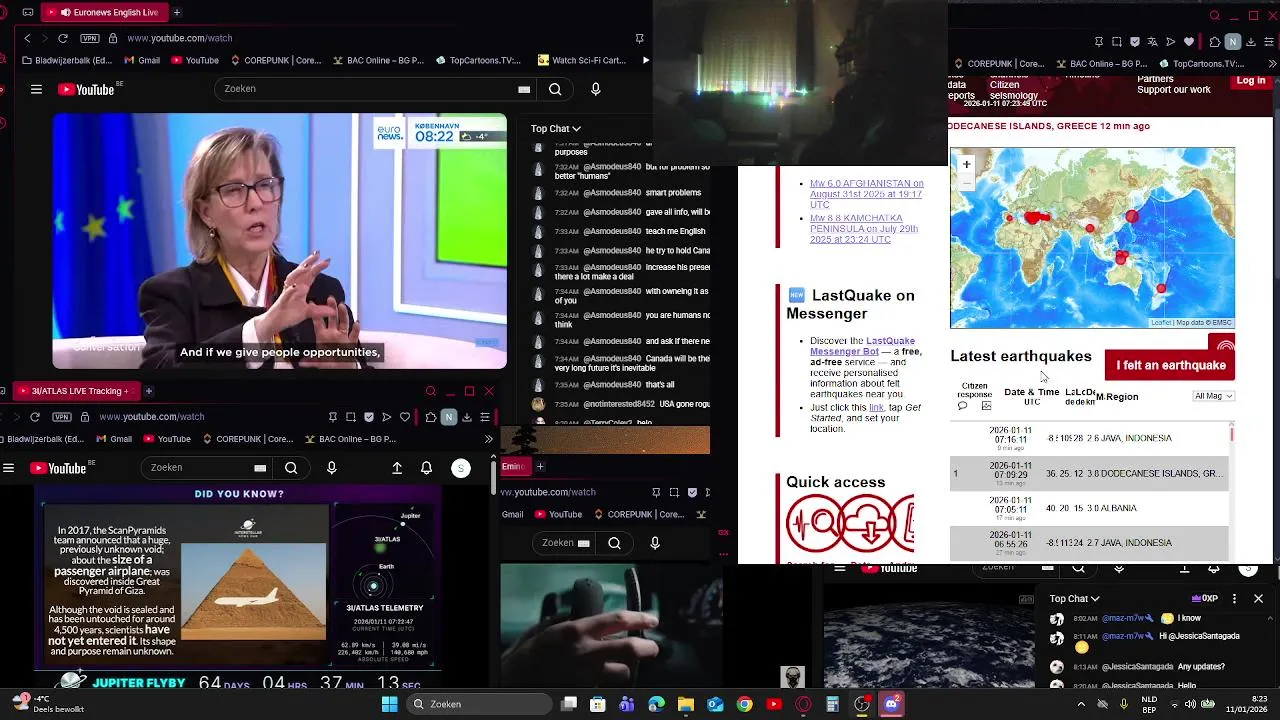1280x720 pixels.
Task: Start voice search in Euronews YouTube window
Action: (x=596, y=89)
